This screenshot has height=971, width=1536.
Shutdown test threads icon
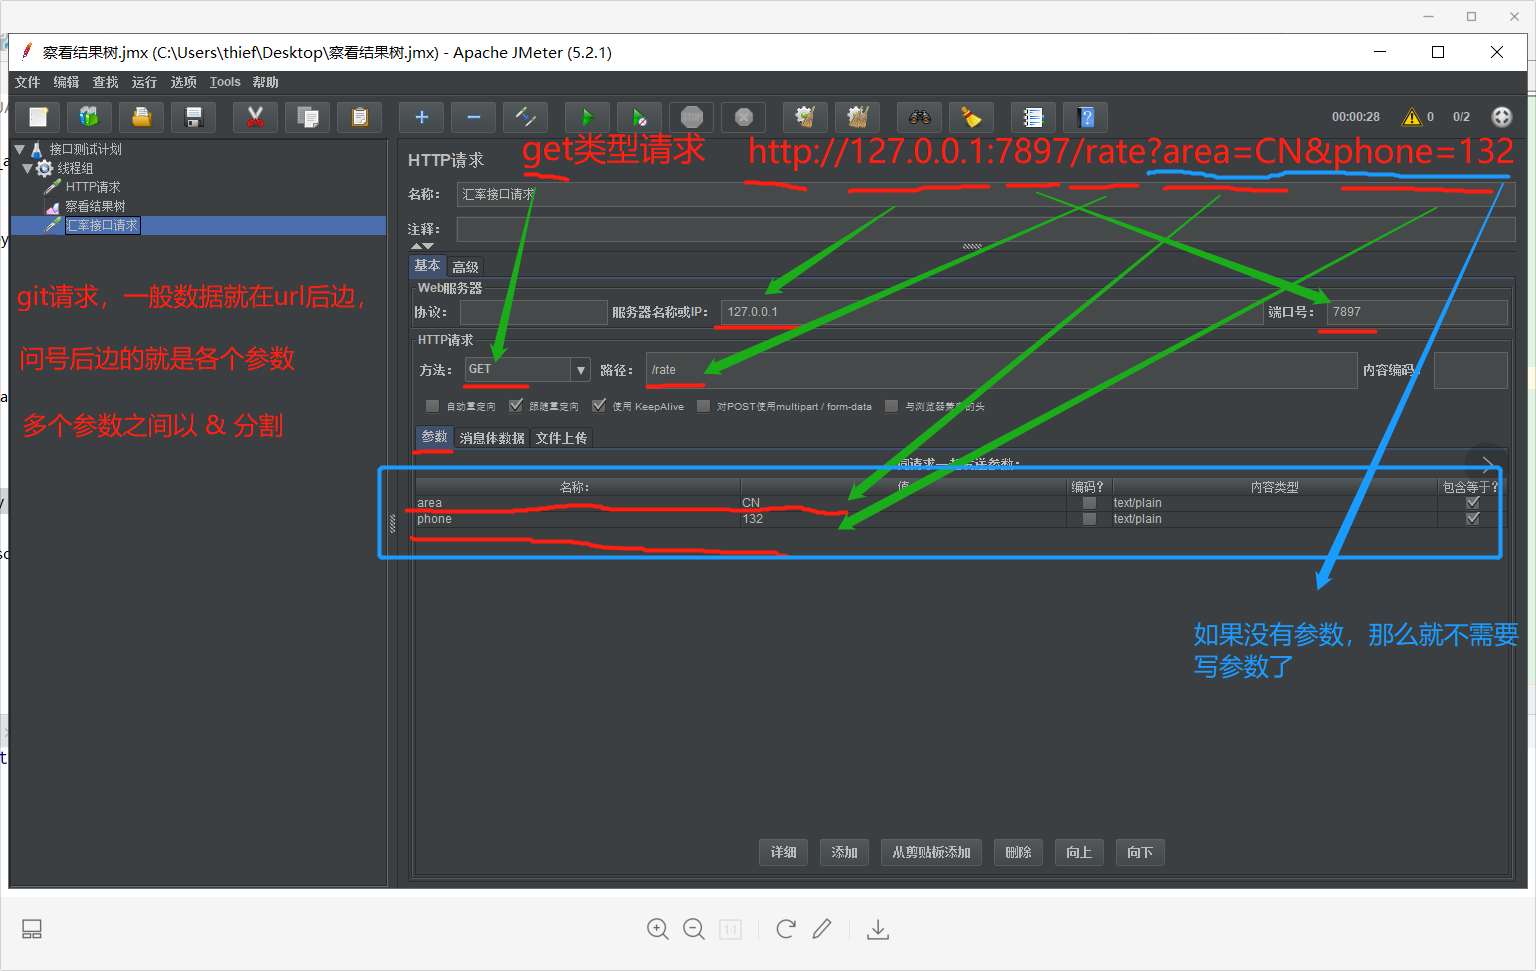744,117
